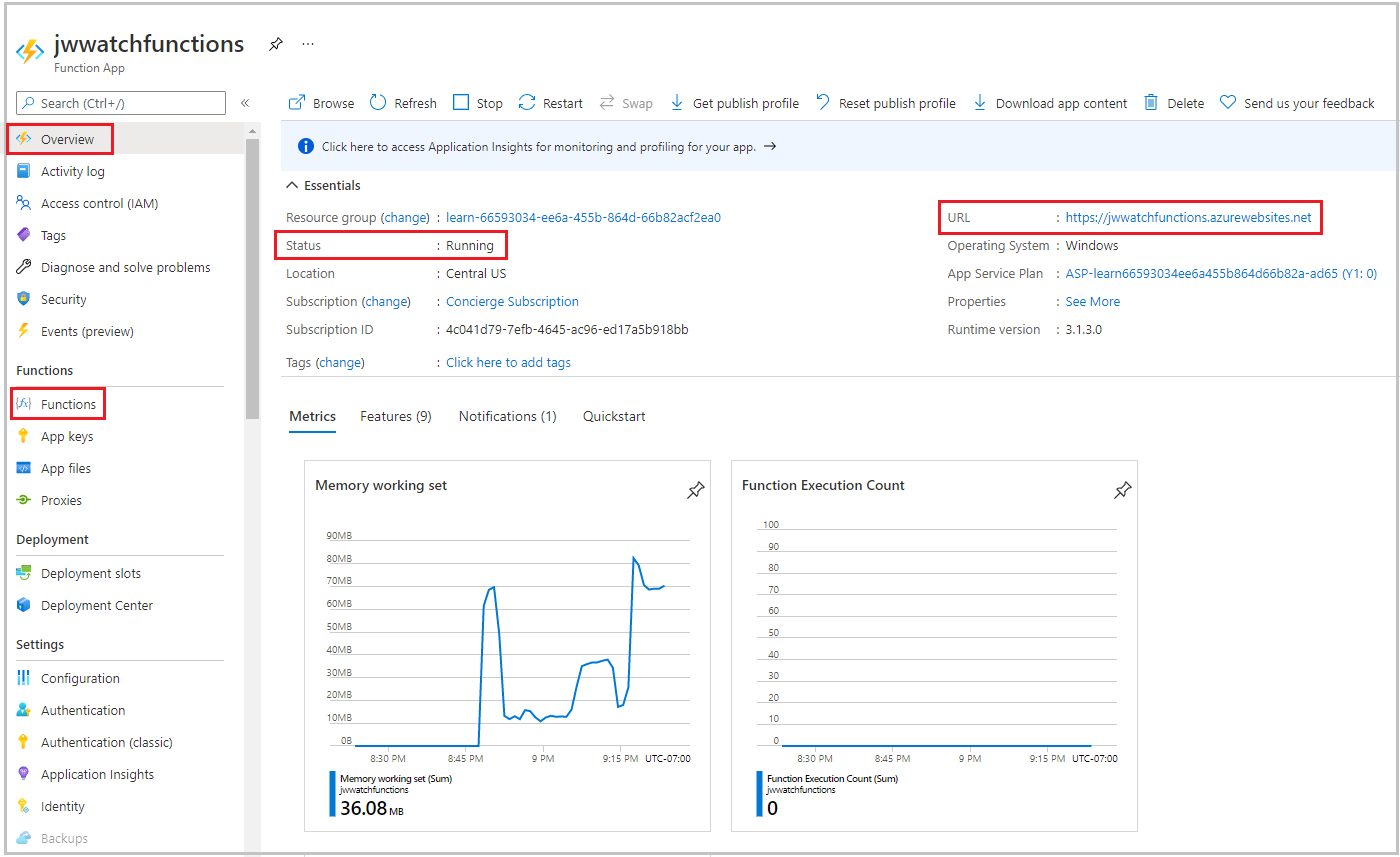Click See More under Properties
1400x857 pixels.
pos(1092,301)
